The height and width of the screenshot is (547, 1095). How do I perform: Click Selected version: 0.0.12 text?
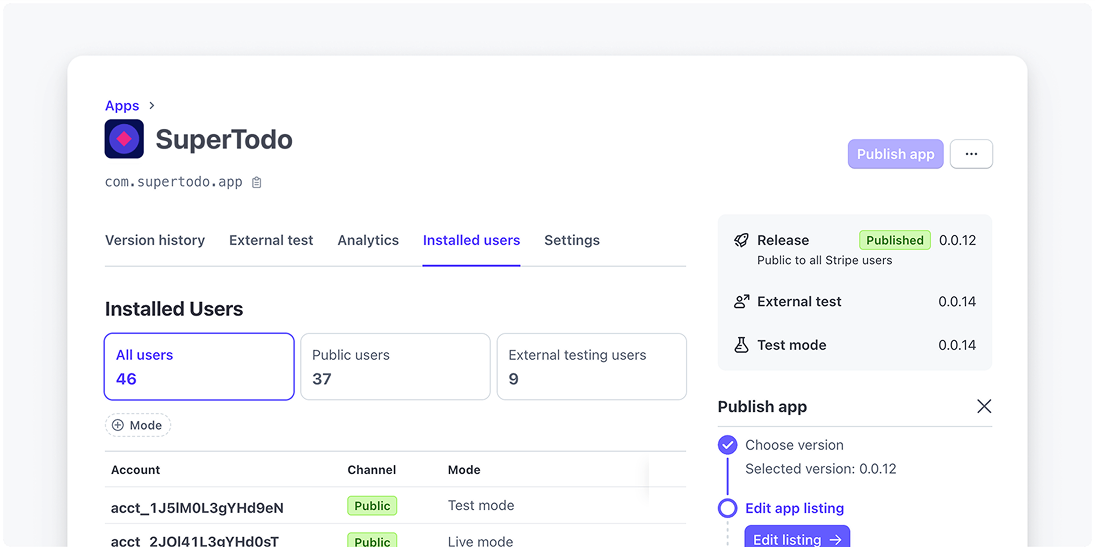[821, 469]
